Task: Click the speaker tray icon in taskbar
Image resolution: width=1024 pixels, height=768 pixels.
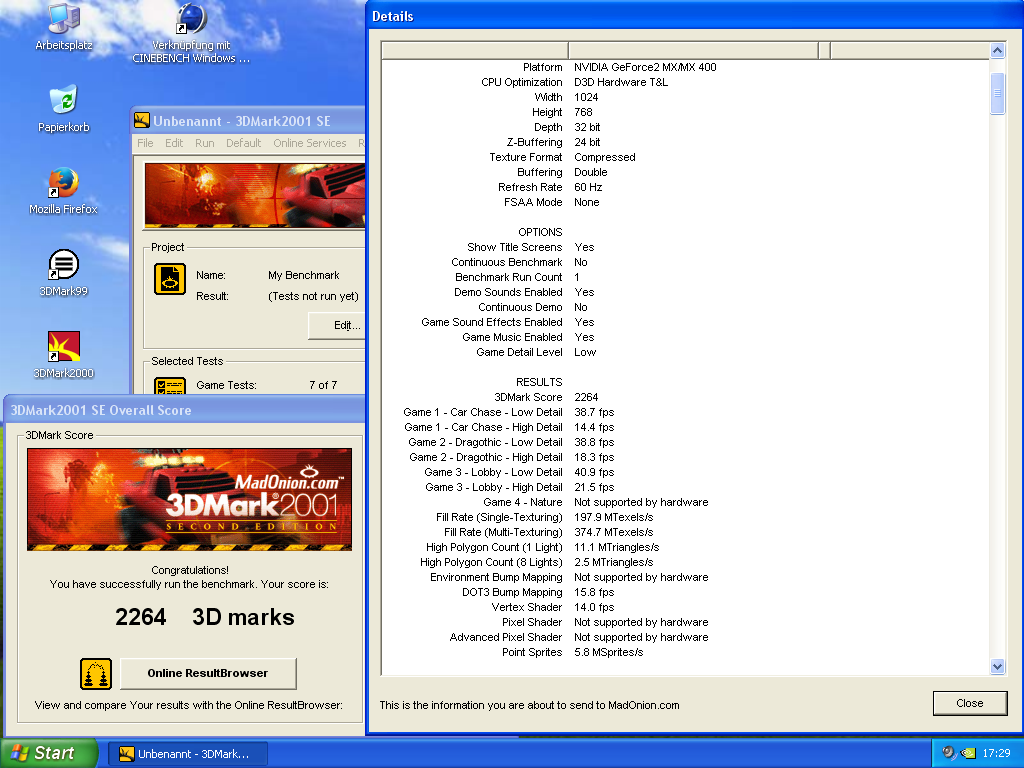Action: (948, 753)
